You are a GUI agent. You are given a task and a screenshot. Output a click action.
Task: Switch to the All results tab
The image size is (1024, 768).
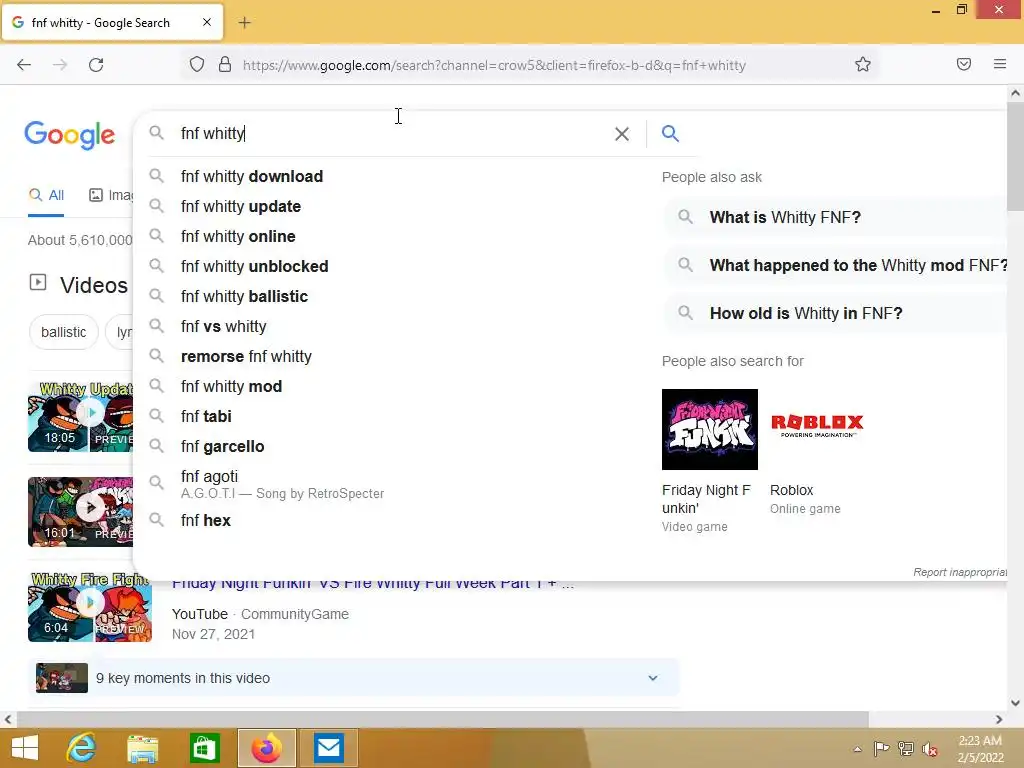point(46,195)
